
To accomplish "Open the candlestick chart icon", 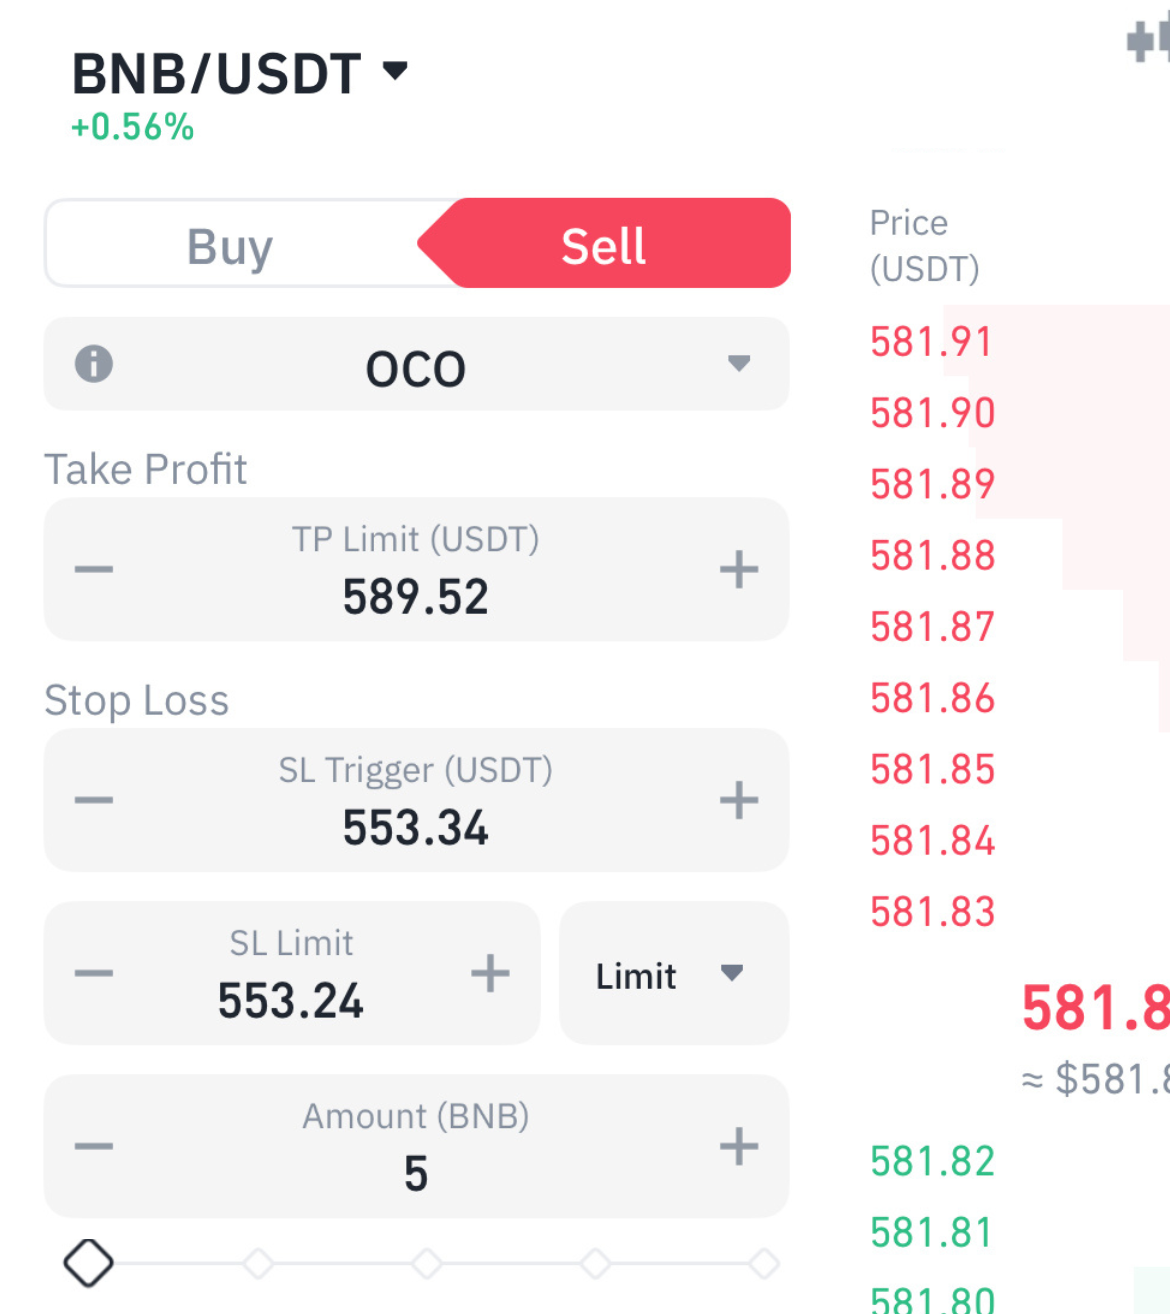I will point(1148,42).
